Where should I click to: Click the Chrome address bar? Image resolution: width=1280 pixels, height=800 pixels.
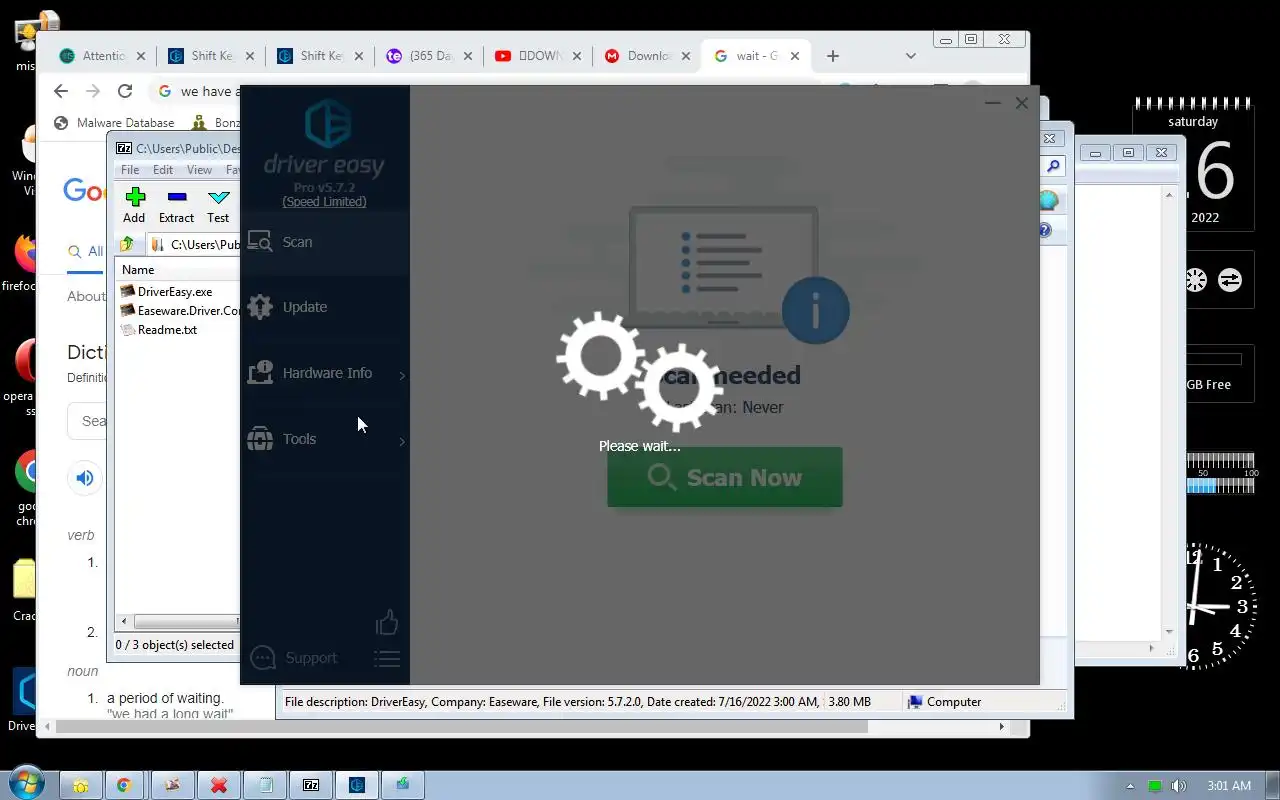(x=196, y=91)
